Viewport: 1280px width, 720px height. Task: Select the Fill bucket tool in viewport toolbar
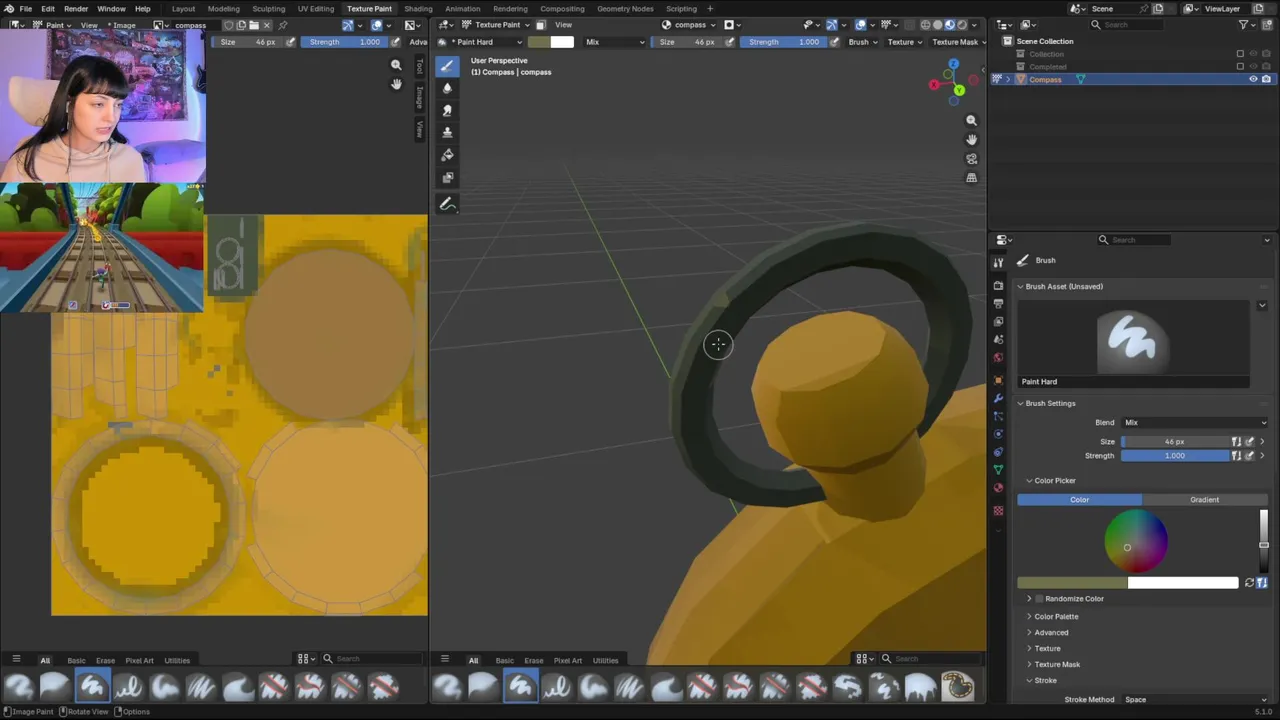point(447,155)
